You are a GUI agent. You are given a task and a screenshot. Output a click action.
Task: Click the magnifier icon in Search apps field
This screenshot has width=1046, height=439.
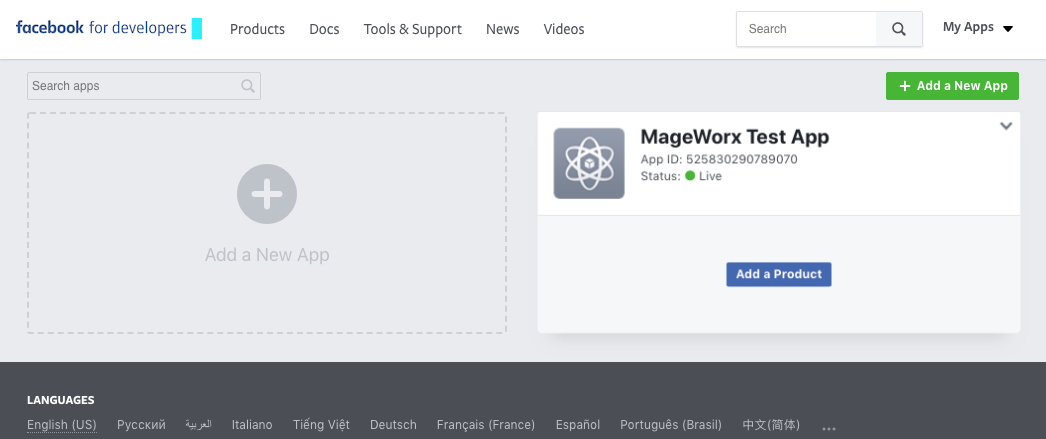coord(247,86)
